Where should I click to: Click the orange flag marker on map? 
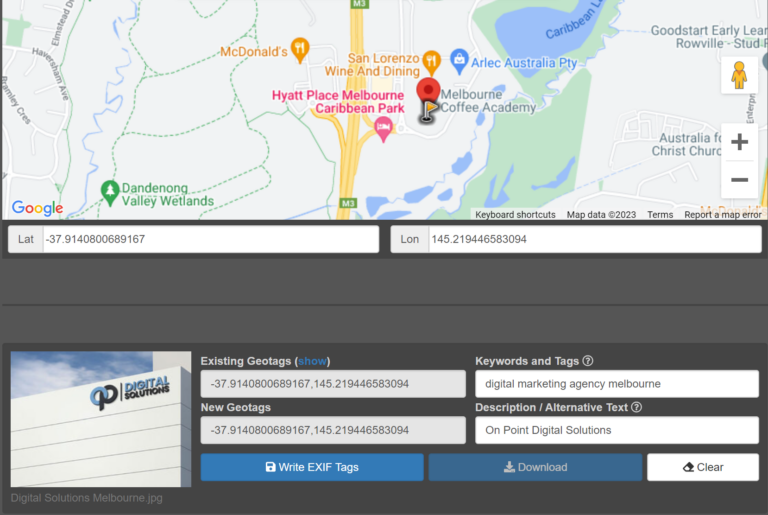(429, 111)
